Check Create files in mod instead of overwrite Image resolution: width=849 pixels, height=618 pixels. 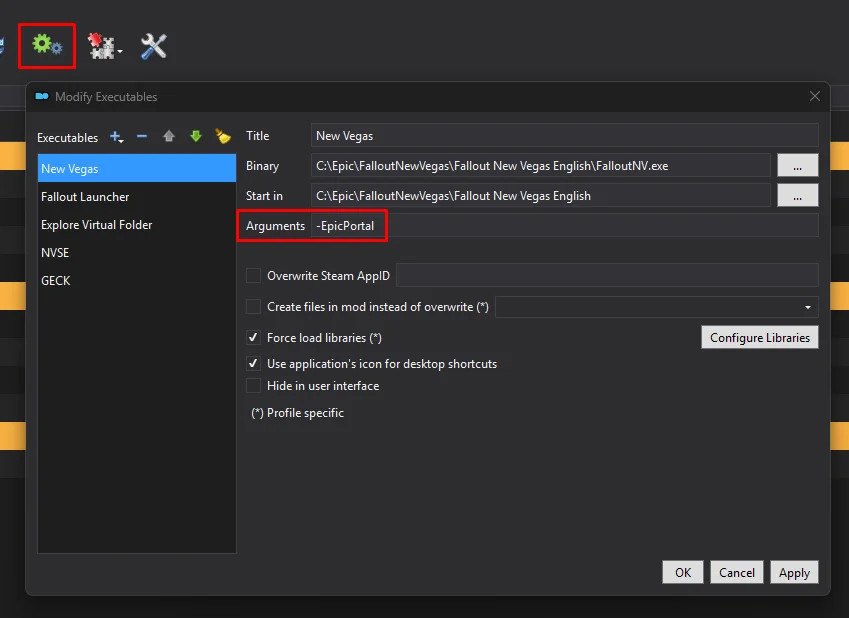point(254,307)
